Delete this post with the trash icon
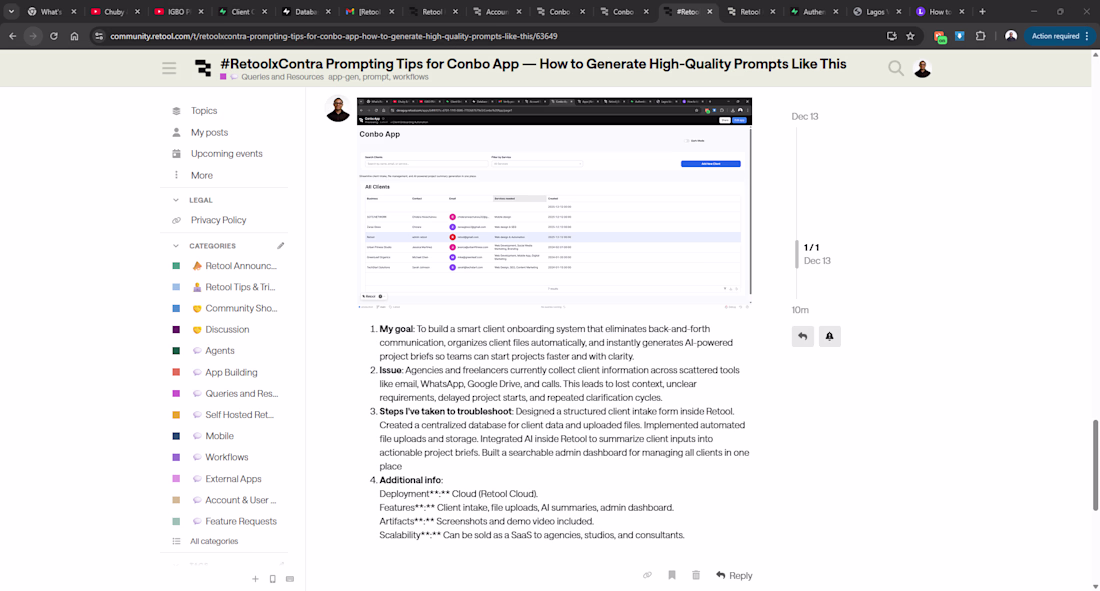Image resolution: width=1100 pixels, height=591 pixels. (x=696, y=575)
